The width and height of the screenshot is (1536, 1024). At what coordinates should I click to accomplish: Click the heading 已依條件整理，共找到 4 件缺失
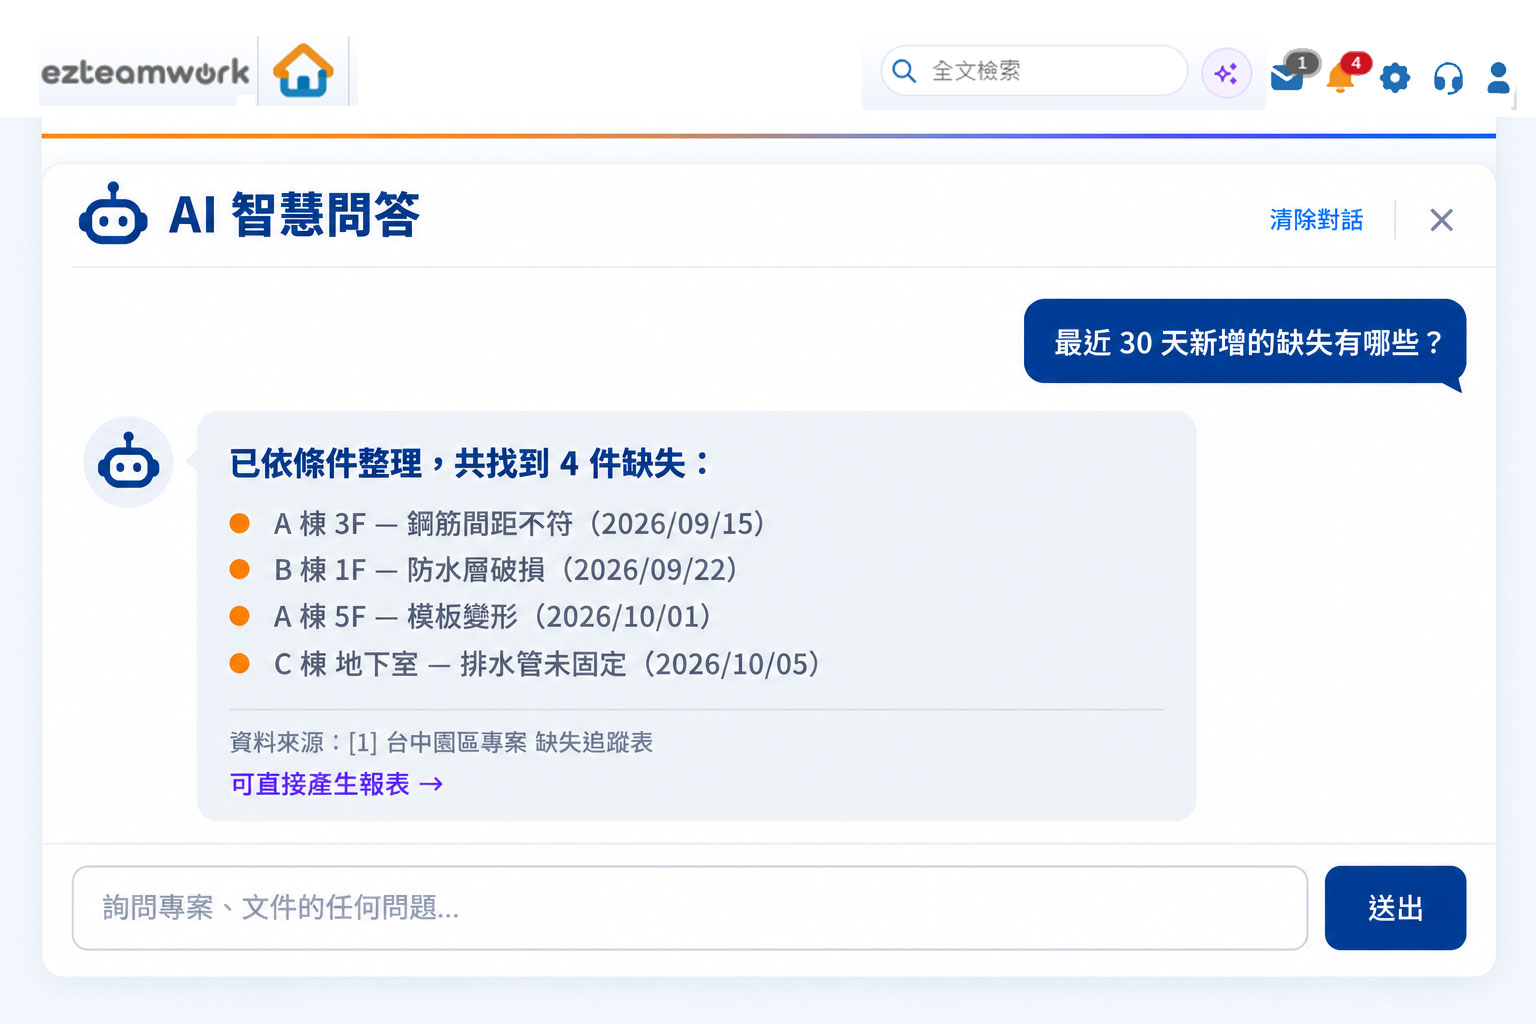point(471,463)
